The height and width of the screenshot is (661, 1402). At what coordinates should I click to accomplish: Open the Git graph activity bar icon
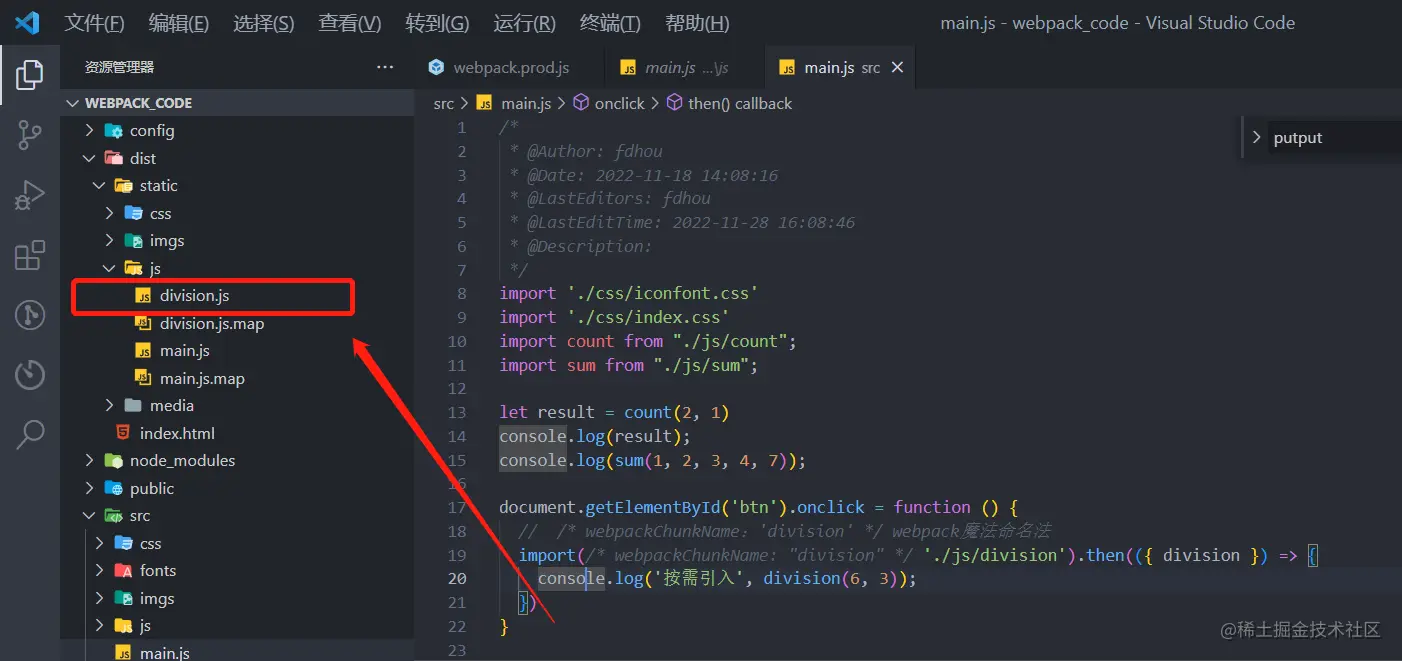point(30,315)
